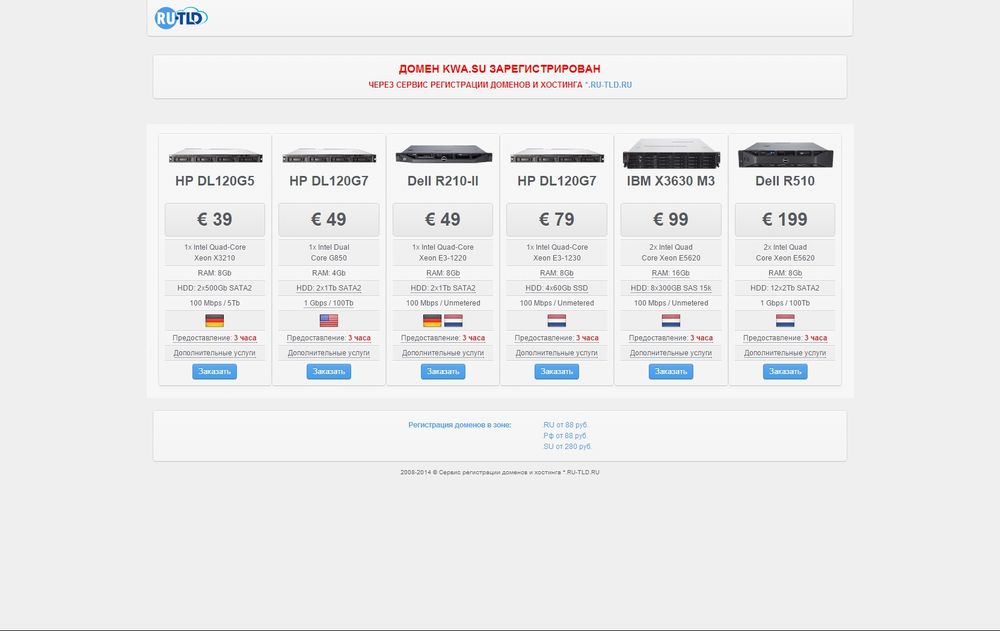Click the Dell R210-II title
This screenshot has width=1000, height=631.
[x=443, y=181]
